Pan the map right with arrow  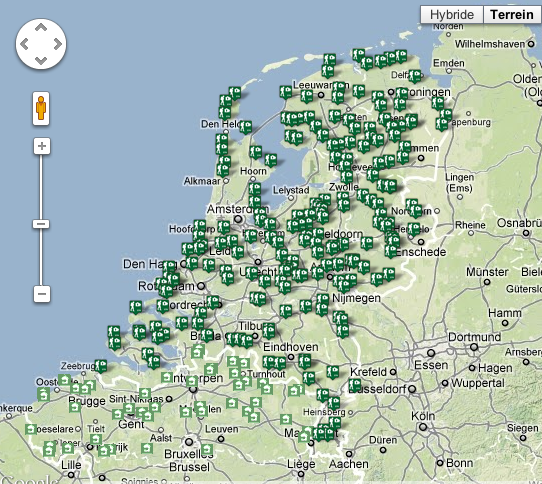pos(58,44)
